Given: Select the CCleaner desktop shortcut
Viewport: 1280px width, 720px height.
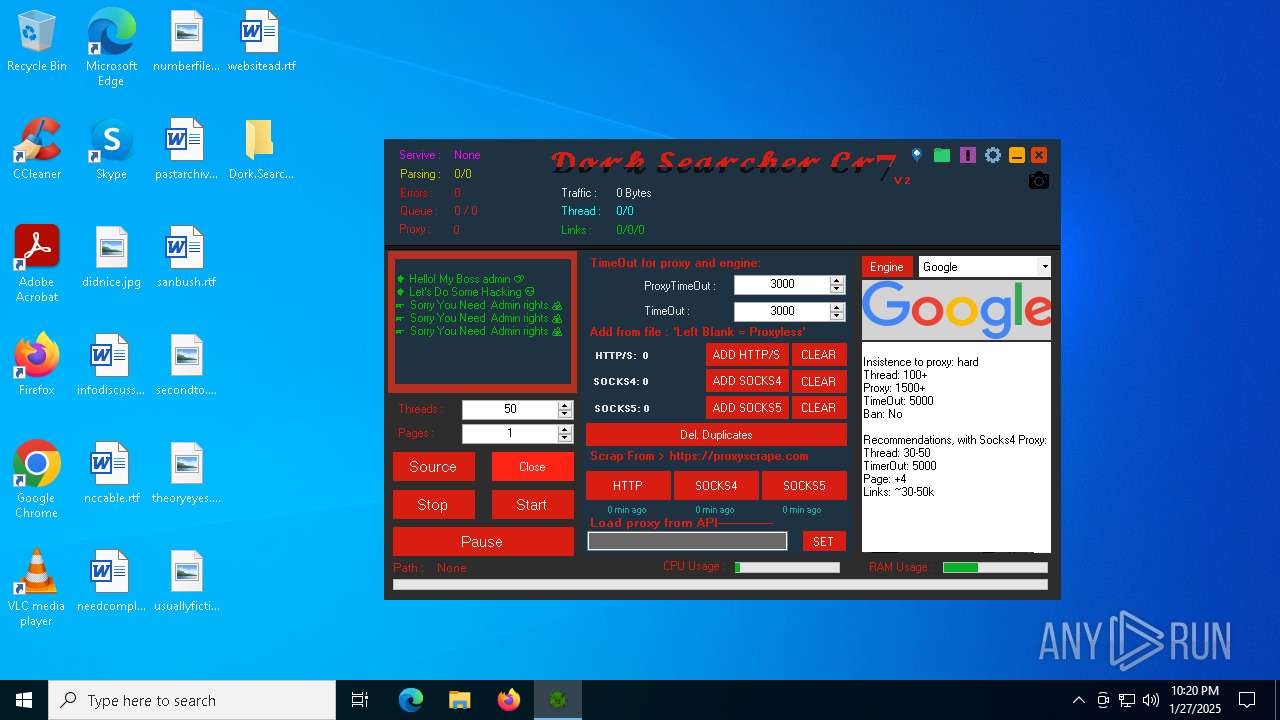Looking at the screenshot, I should [x=37, y=149].
